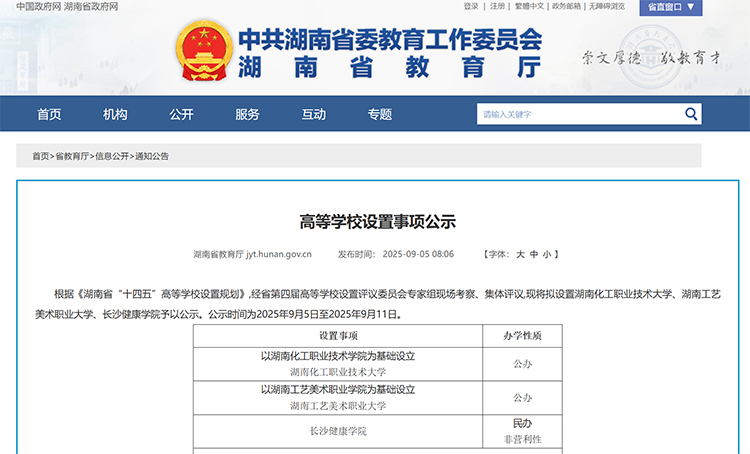The width and height of the screenshot is (750, 454).
Task: Click the search magnifier icon
Action: 691,114
